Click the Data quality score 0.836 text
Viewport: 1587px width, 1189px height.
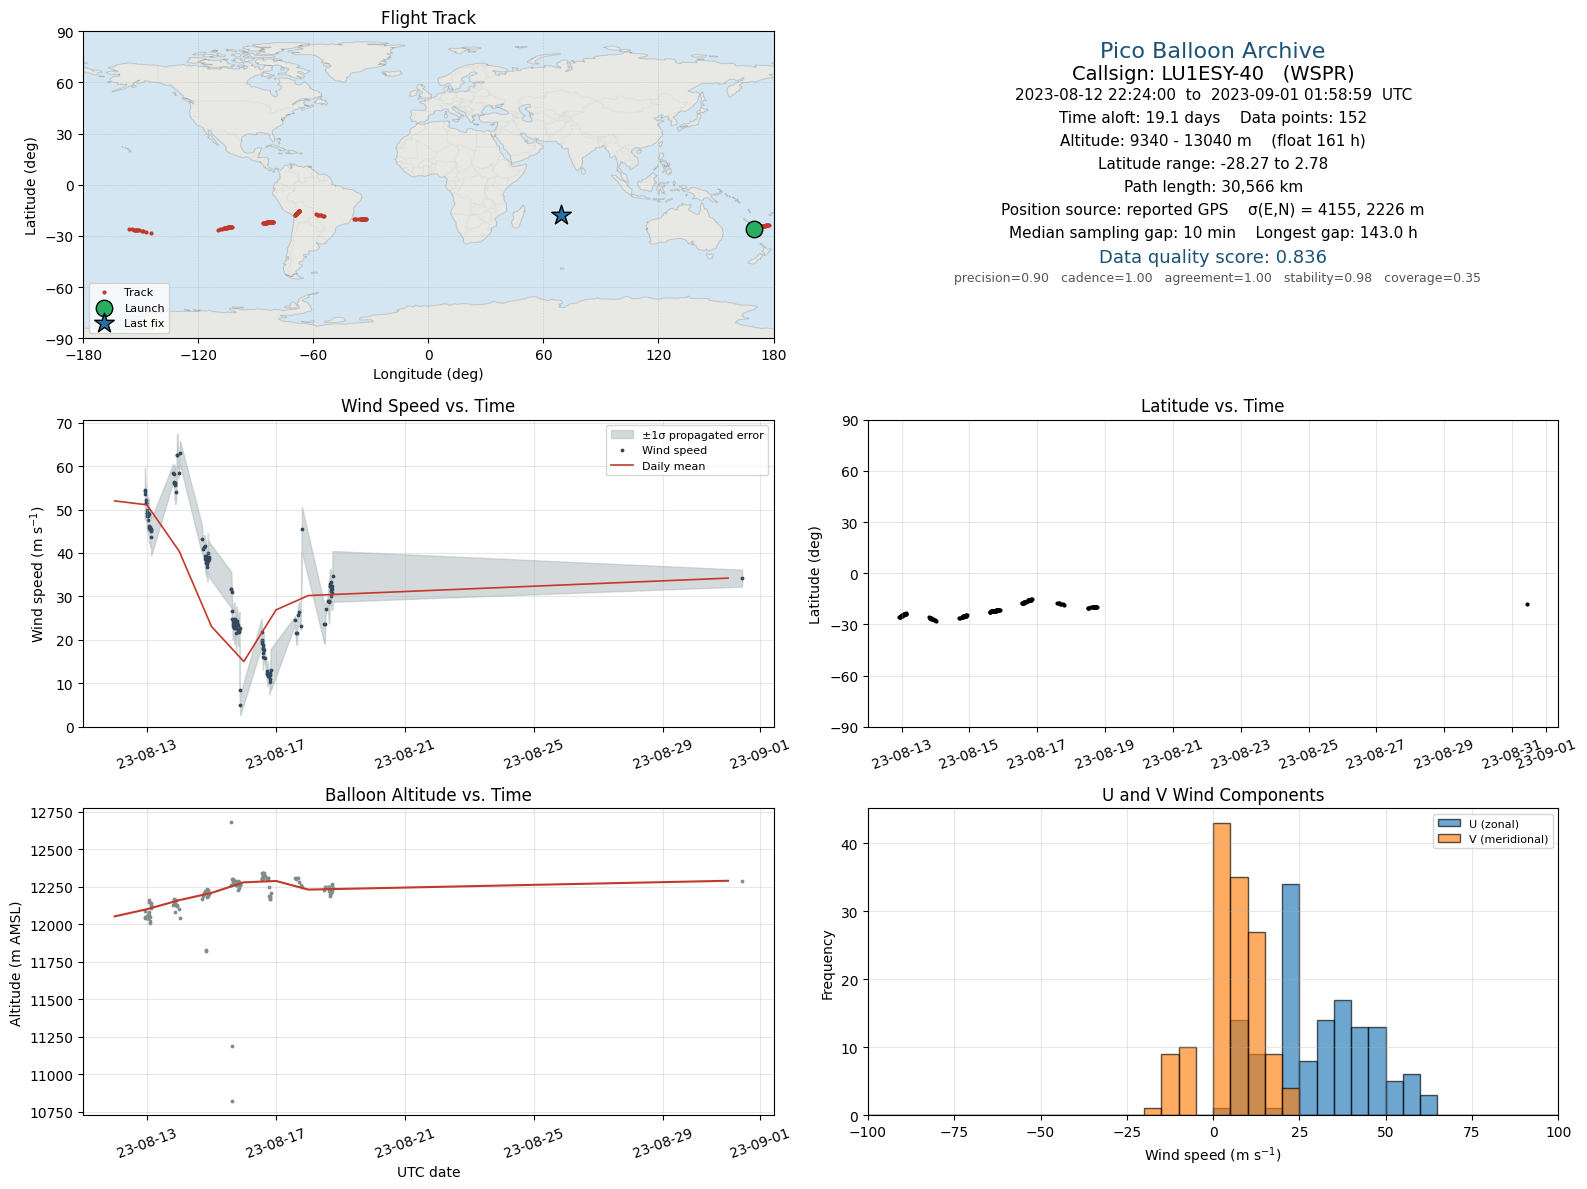tap(1212, 257)
